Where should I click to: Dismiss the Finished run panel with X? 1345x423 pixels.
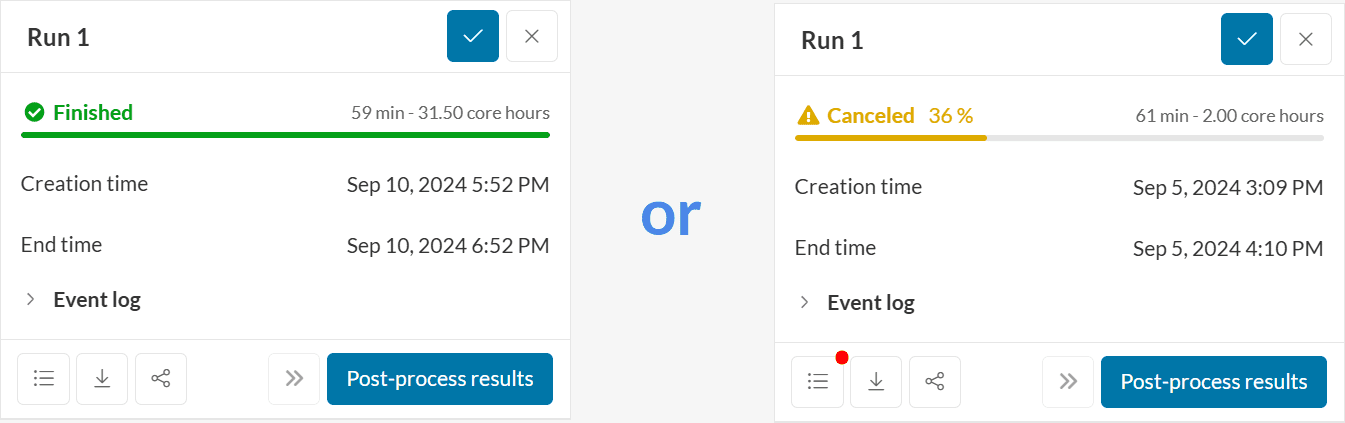point(532,36)
